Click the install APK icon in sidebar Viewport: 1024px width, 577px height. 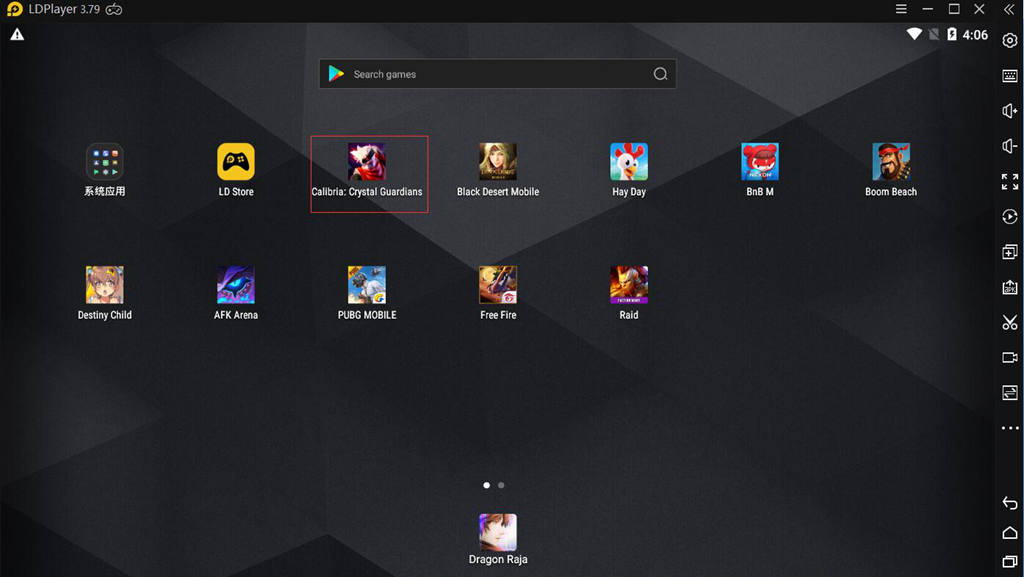[1010, 287]
